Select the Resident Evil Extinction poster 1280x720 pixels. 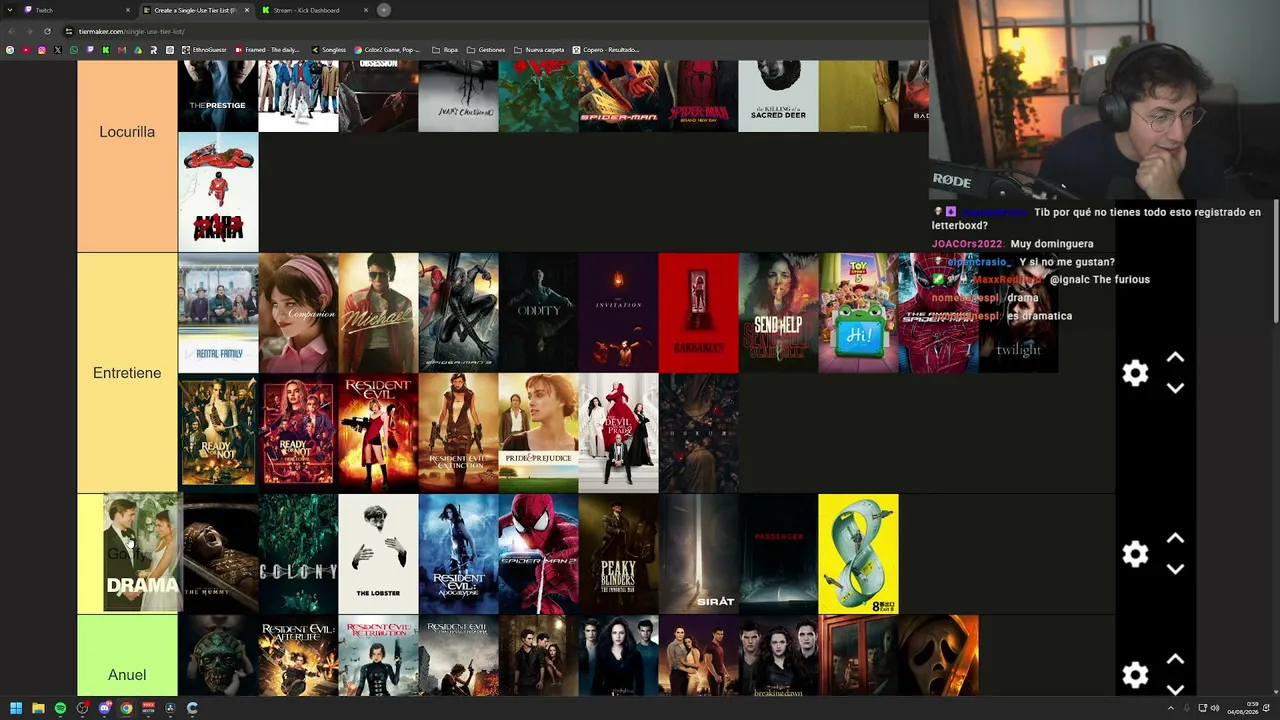(x=458, y=433)
